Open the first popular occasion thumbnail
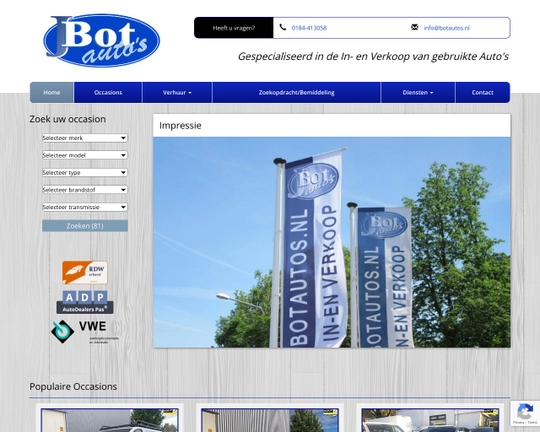Image resolution: width=540 pixels, height=432 pixels. pyautogui.click(x=110, y=420)
